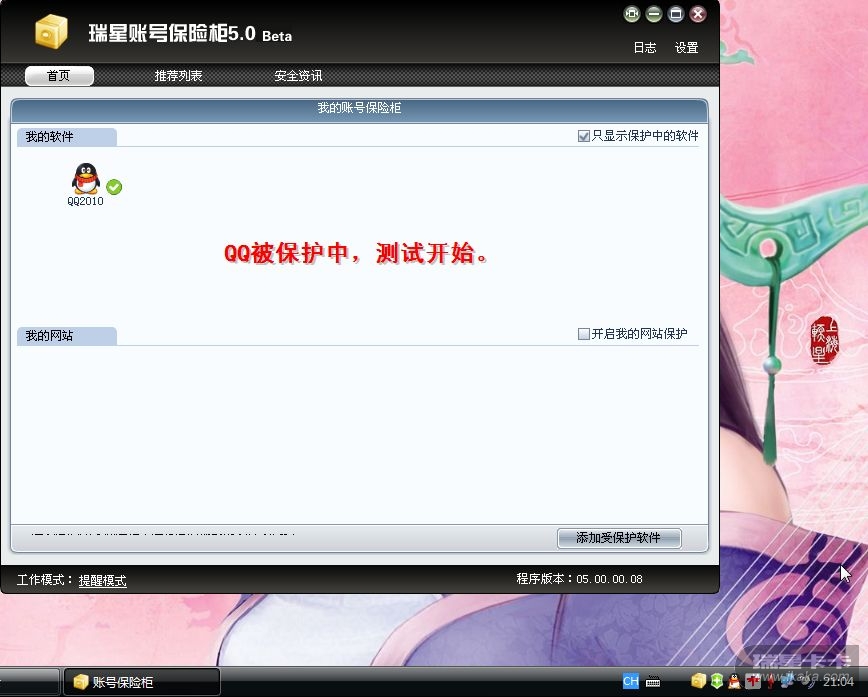Click the 提醒模式 work mode link
The image size is (868, 697).
click(102, 580)
